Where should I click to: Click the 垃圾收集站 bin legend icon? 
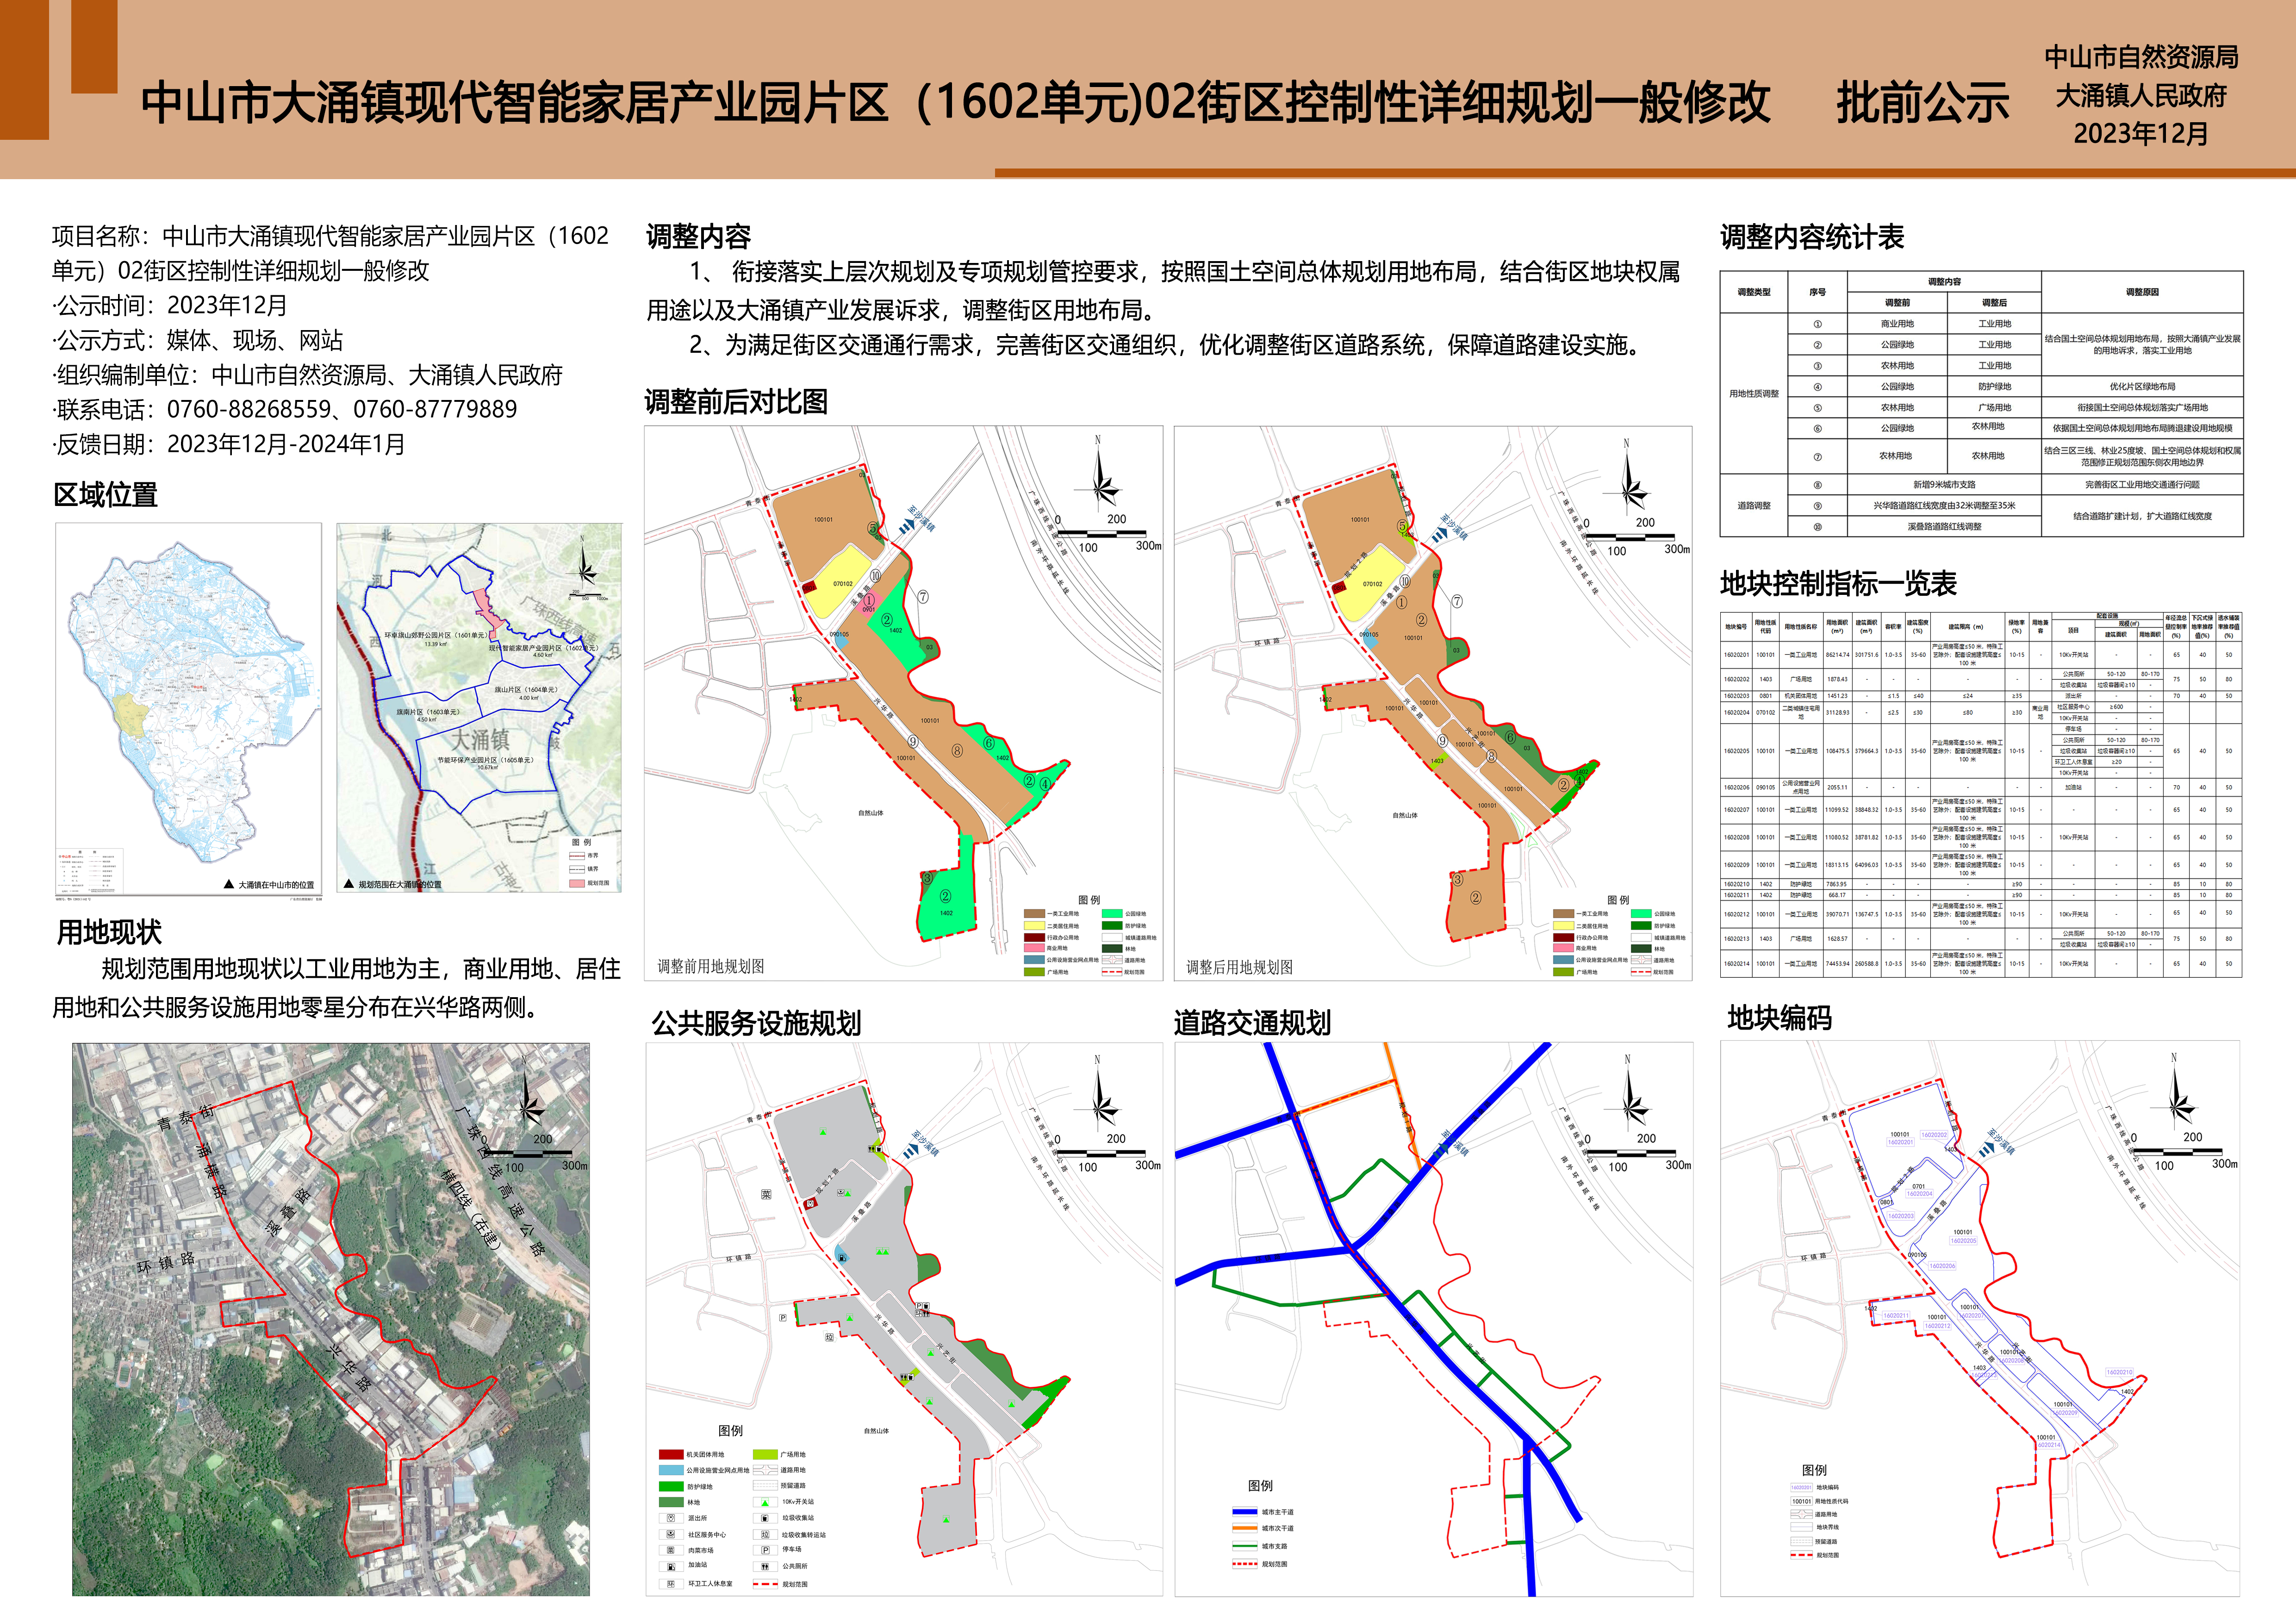pyautogui.click(x=765, y=1518)
